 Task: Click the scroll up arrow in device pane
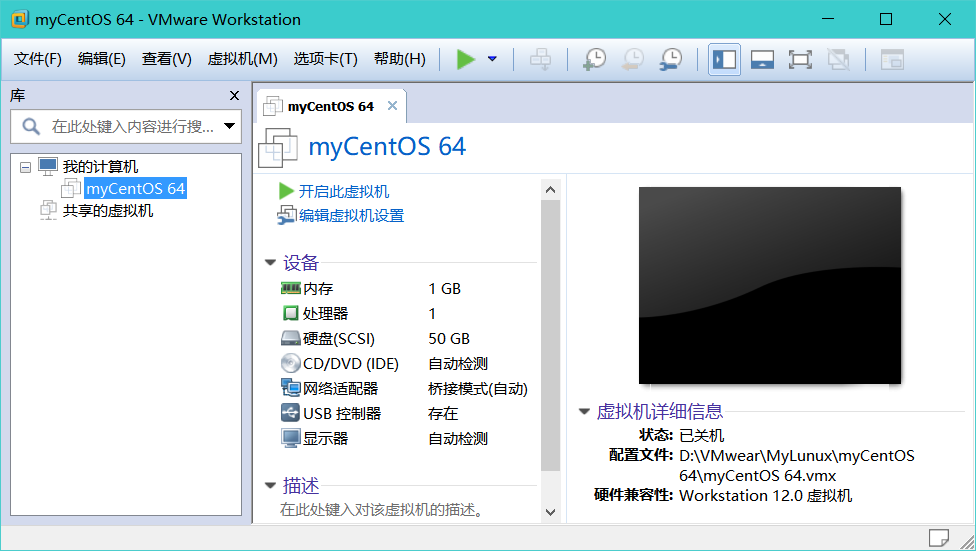(550, 189)
